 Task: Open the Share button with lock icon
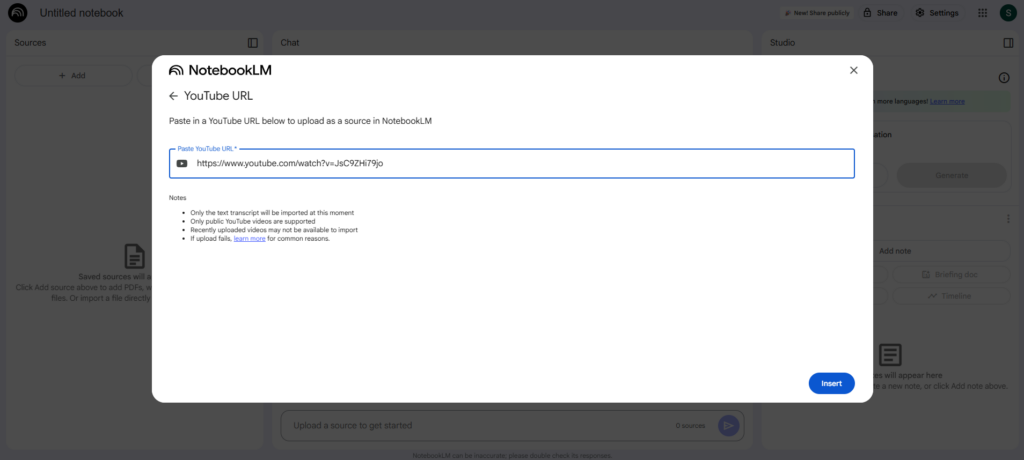(880, 13)
